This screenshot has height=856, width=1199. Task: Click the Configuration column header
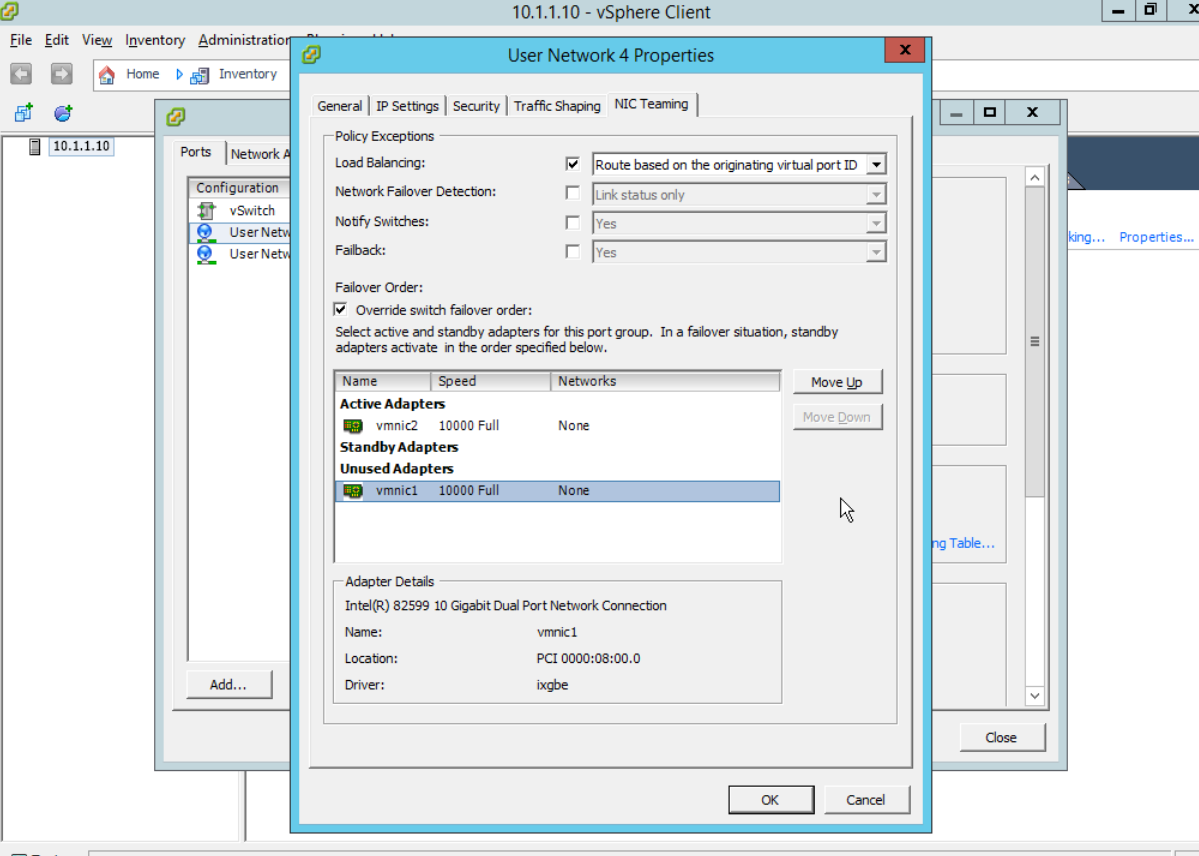[239, 187]
